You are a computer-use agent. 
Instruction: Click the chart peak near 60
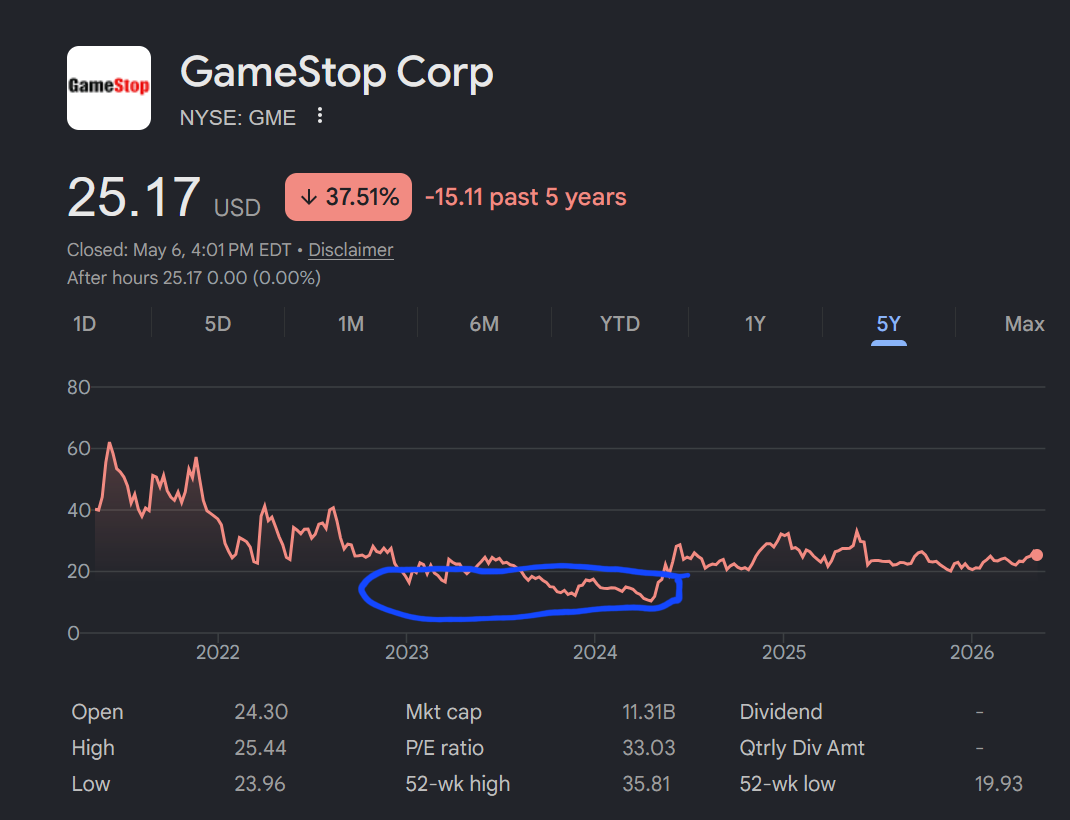point(109,444)
